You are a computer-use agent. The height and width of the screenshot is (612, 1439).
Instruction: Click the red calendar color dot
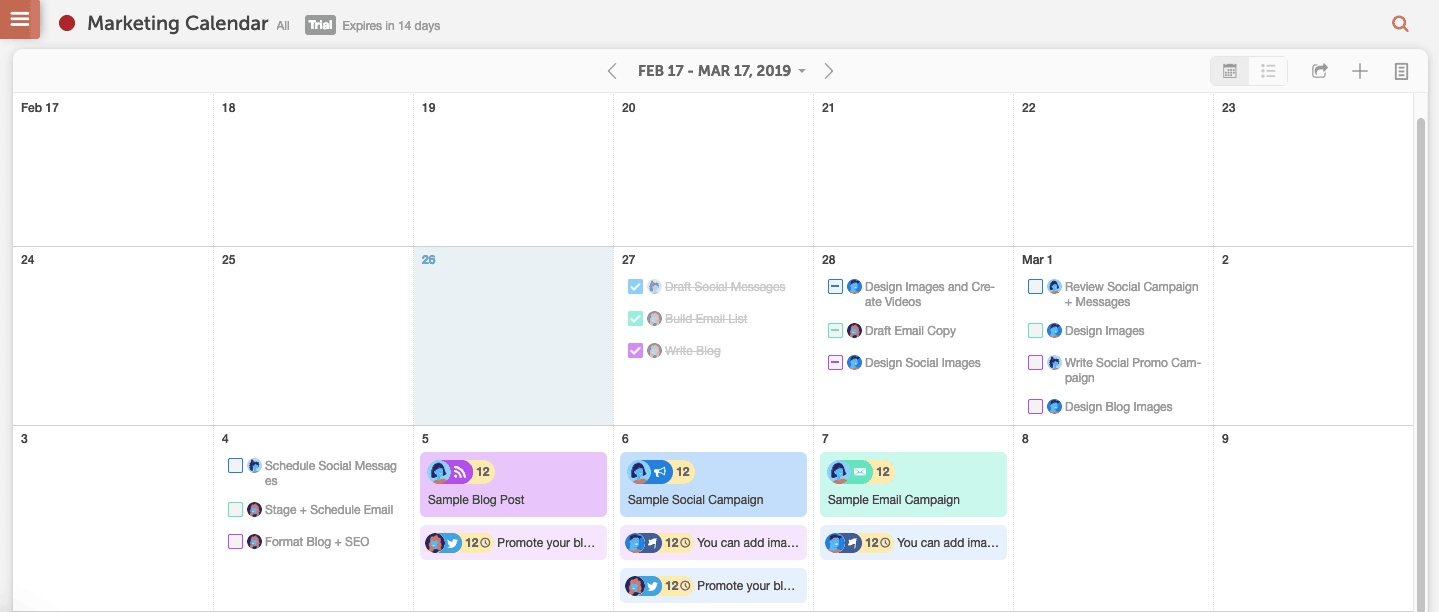(67, 24)
